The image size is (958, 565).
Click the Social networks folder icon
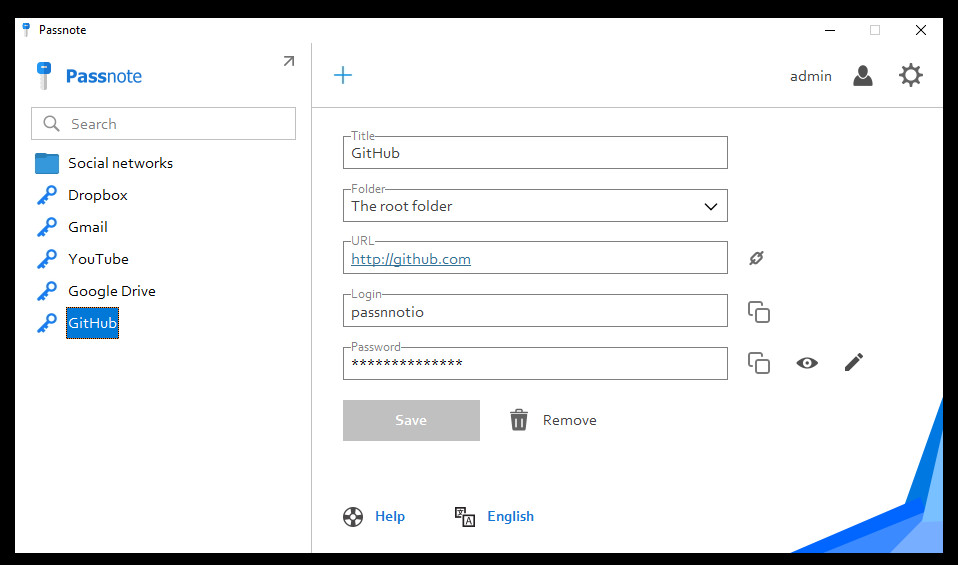[x=47, y=163]
